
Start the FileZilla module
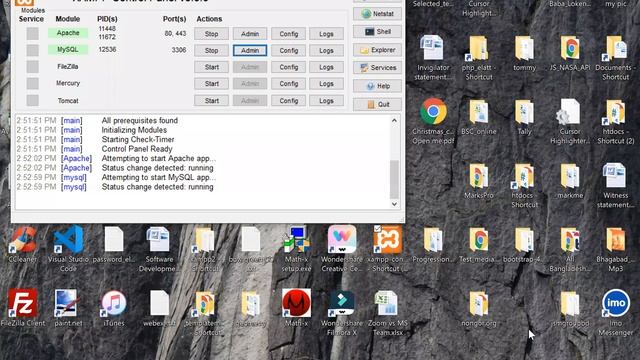211,67
